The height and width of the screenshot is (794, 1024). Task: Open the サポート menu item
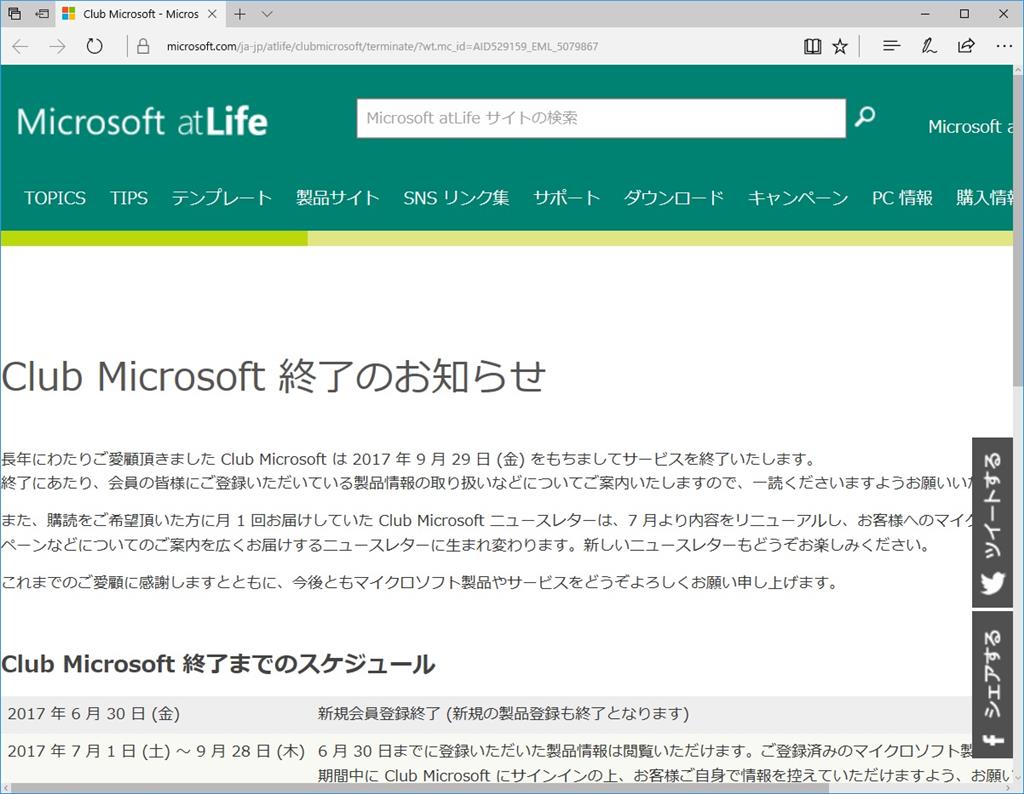[566, 198]
